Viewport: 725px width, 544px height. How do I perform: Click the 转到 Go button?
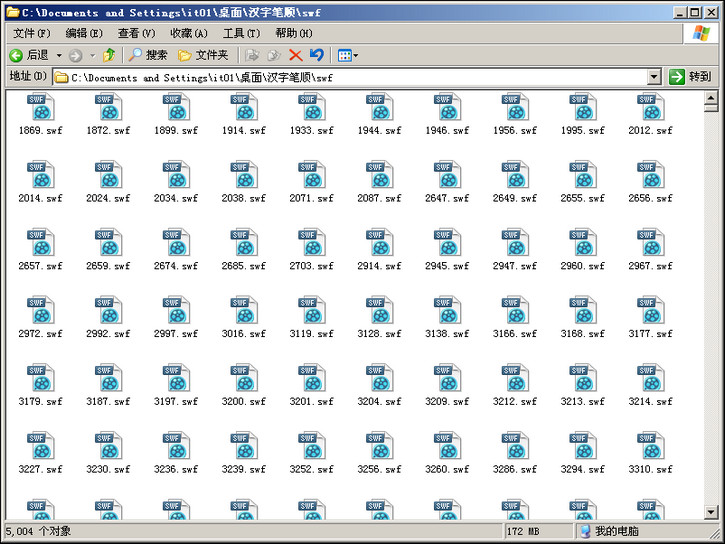(x=689, y=77)
